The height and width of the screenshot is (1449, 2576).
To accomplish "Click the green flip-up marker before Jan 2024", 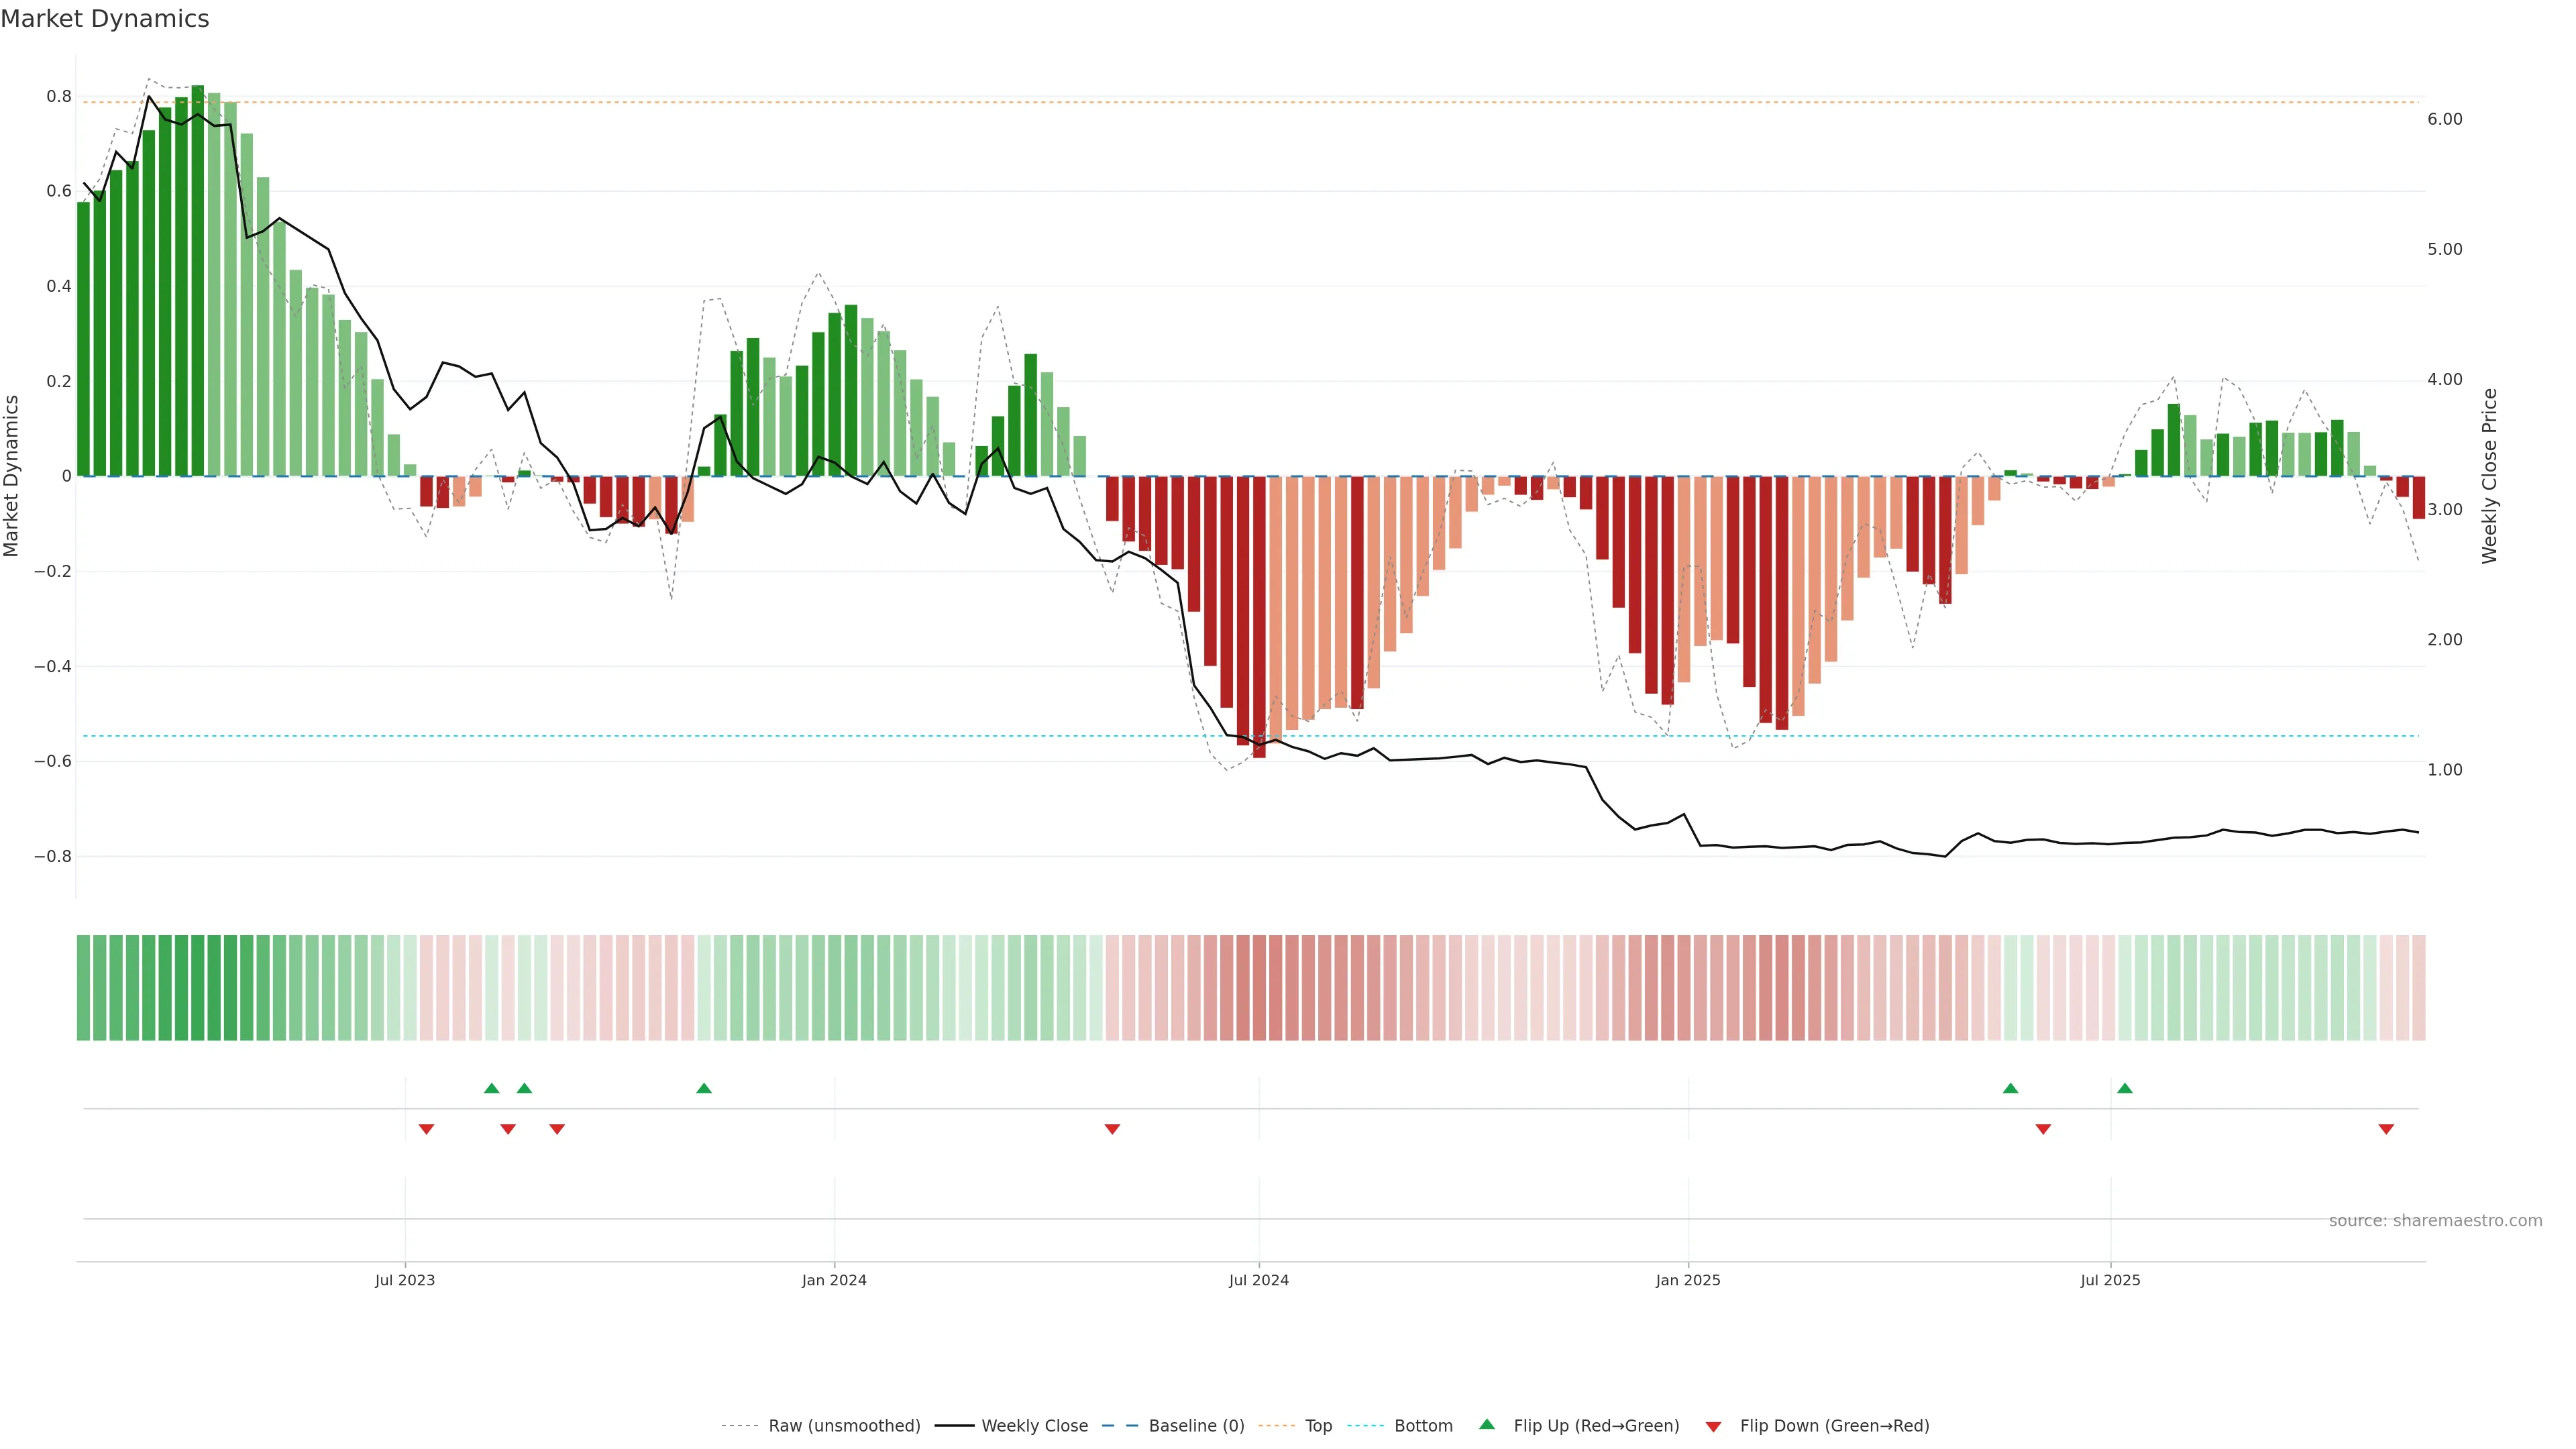I will 704,1088.
